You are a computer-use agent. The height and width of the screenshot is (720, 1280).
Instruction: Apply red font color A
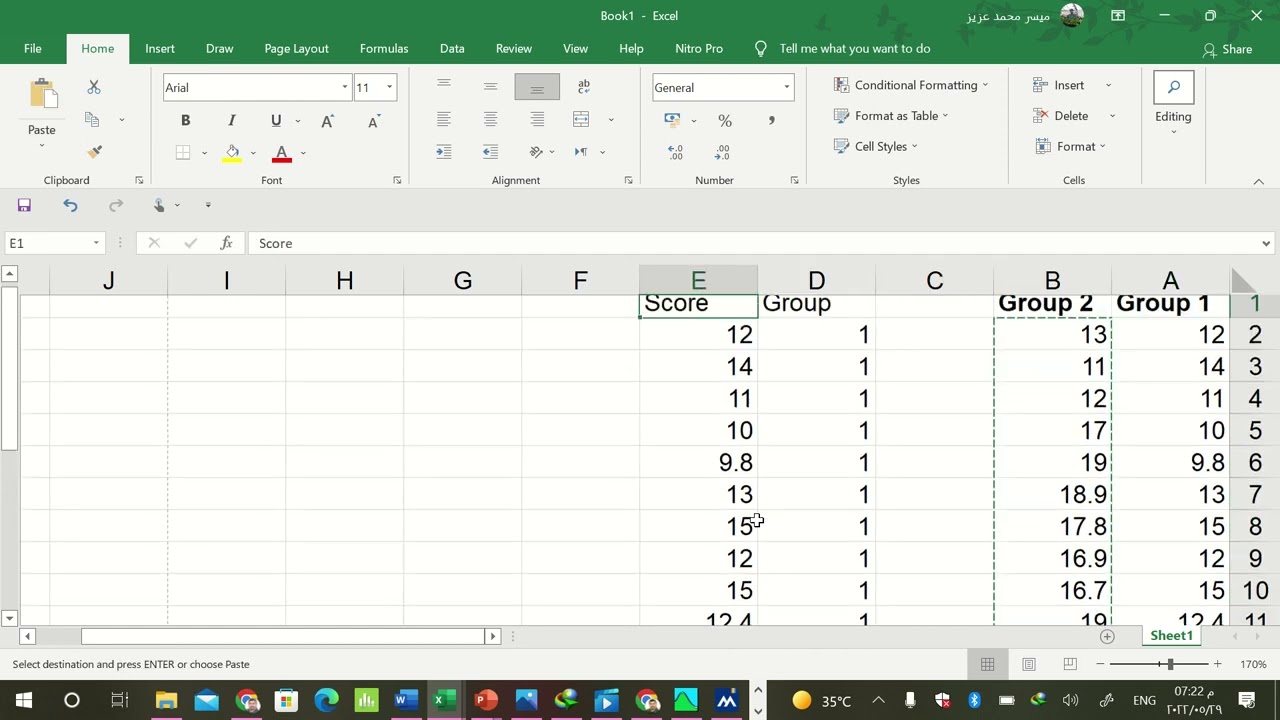coord(282,153)
